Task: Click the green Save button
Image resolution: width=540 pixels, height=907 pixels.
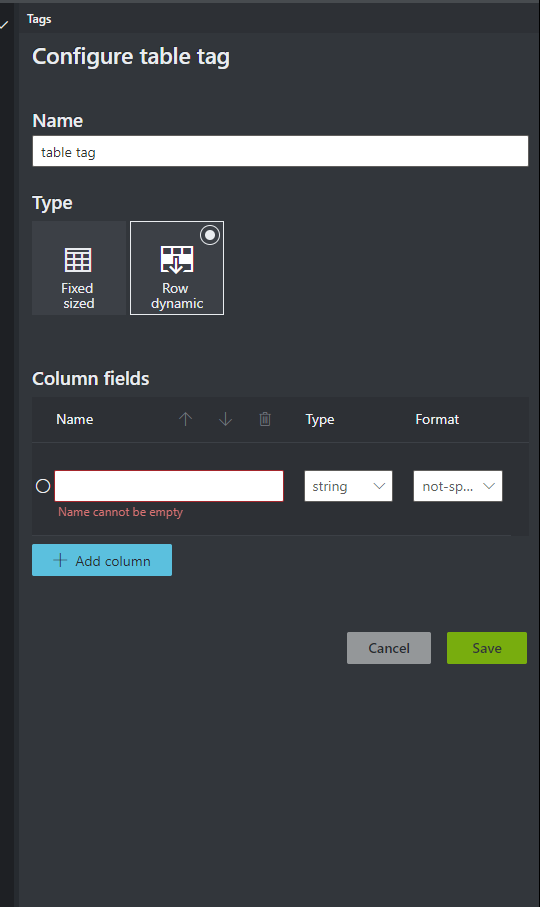Action: tap(487, 648)
